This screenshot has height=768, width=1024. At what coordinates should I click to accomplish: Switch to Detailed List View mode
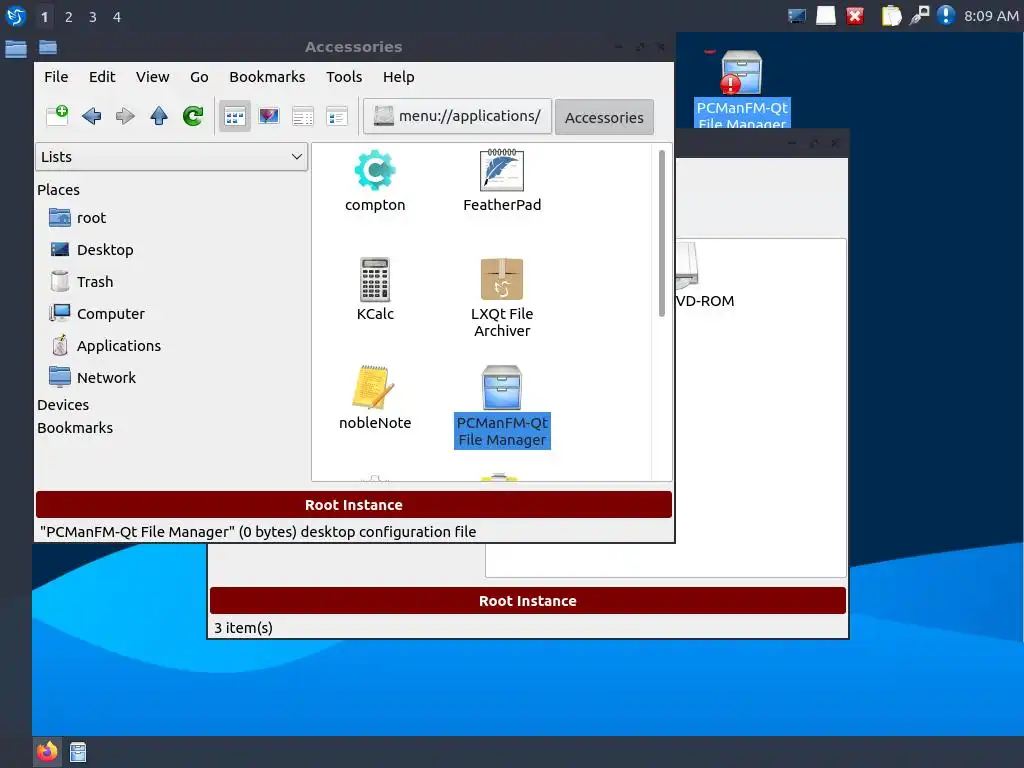[303, 117]
